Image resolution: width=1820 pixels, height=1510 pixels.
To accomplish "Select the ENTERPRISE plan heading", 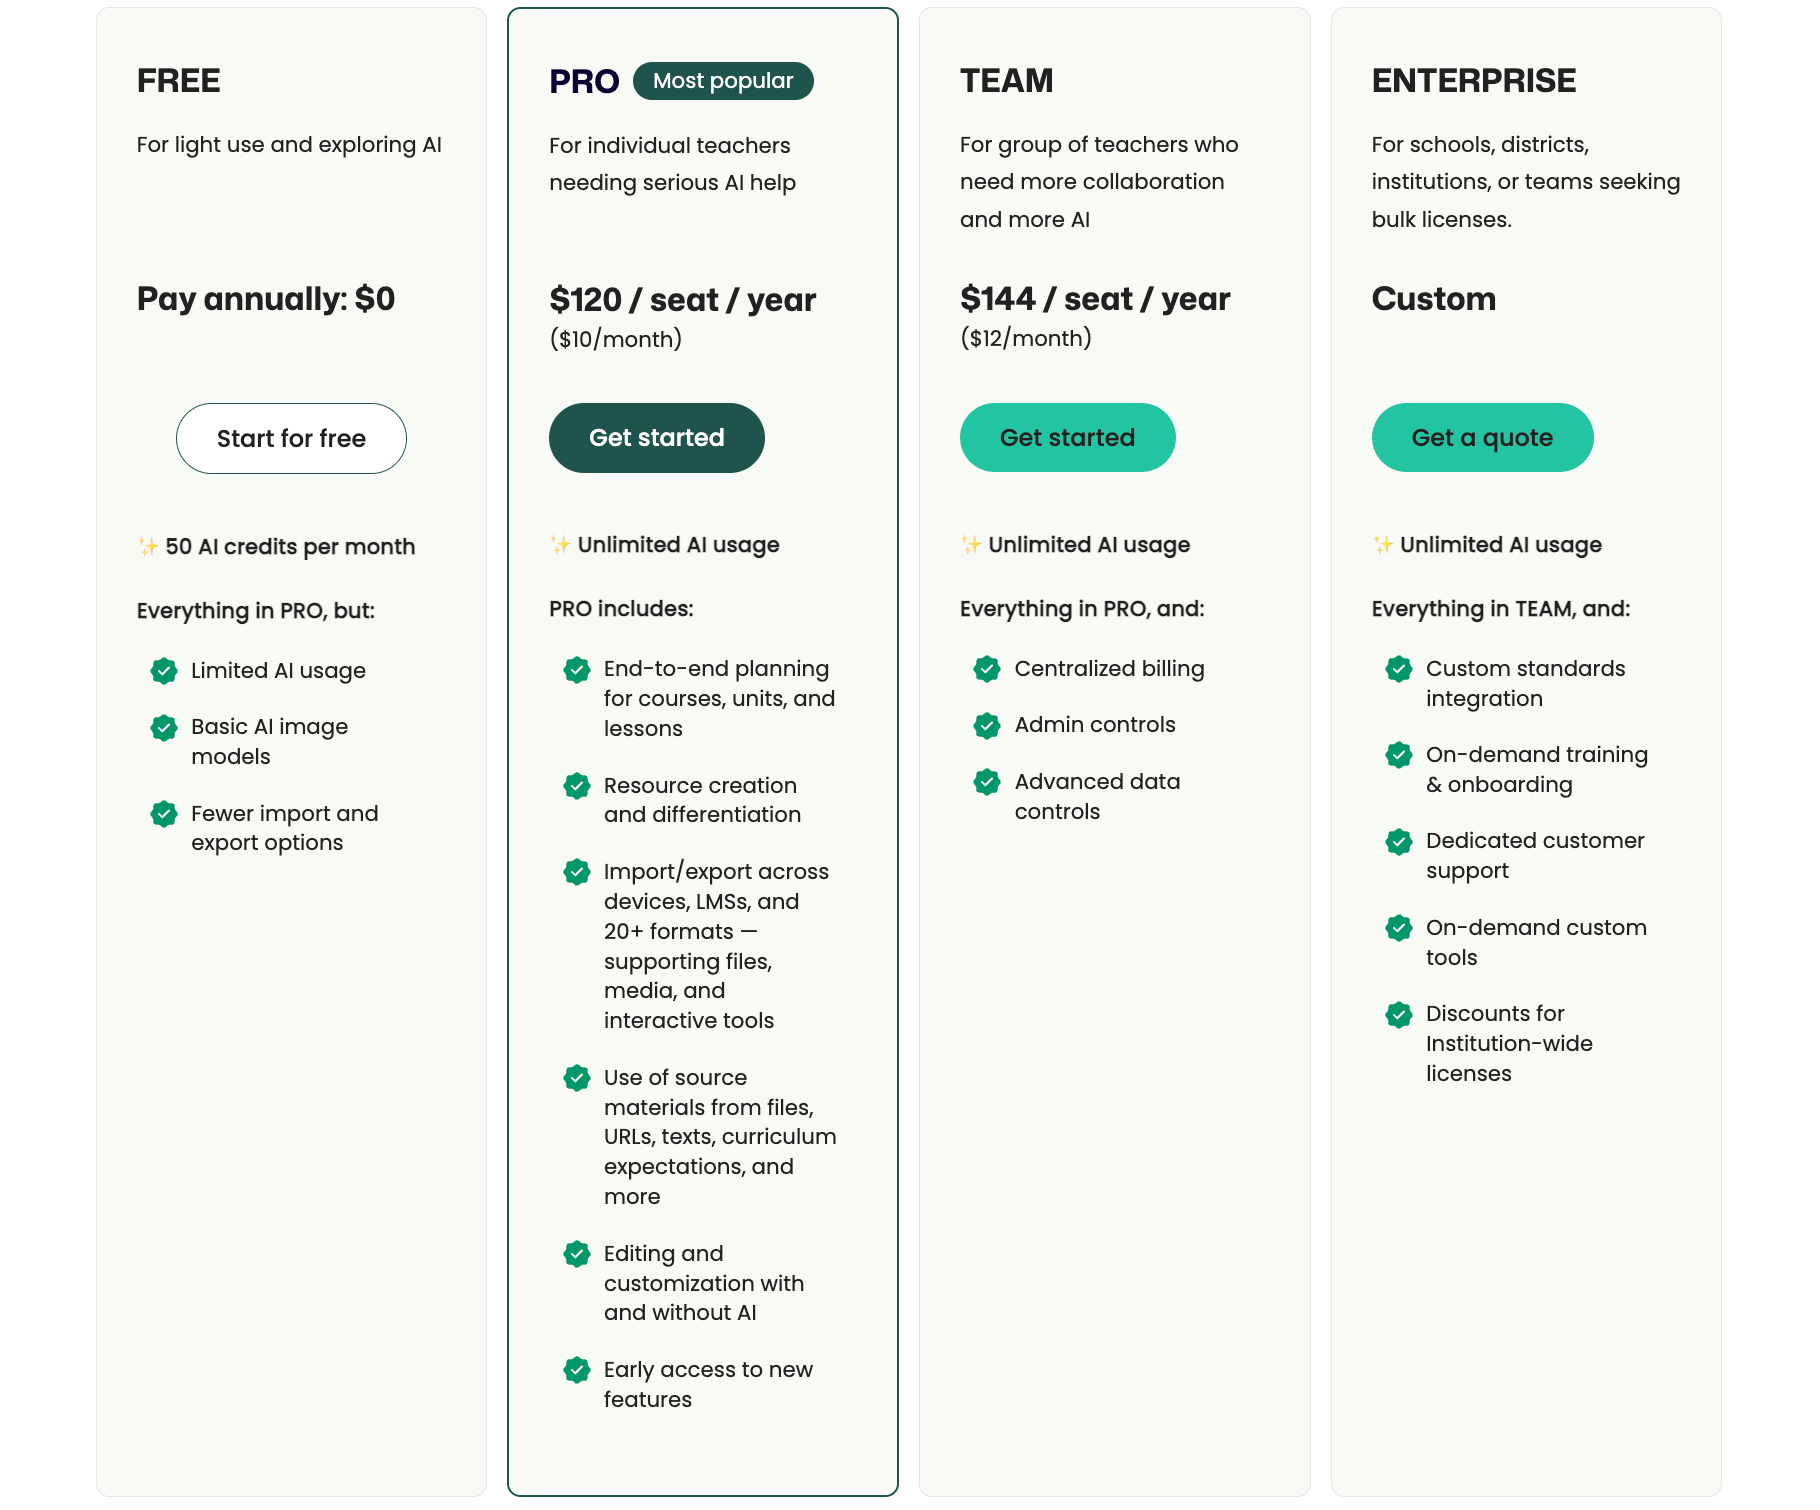I will point(1474,81).
